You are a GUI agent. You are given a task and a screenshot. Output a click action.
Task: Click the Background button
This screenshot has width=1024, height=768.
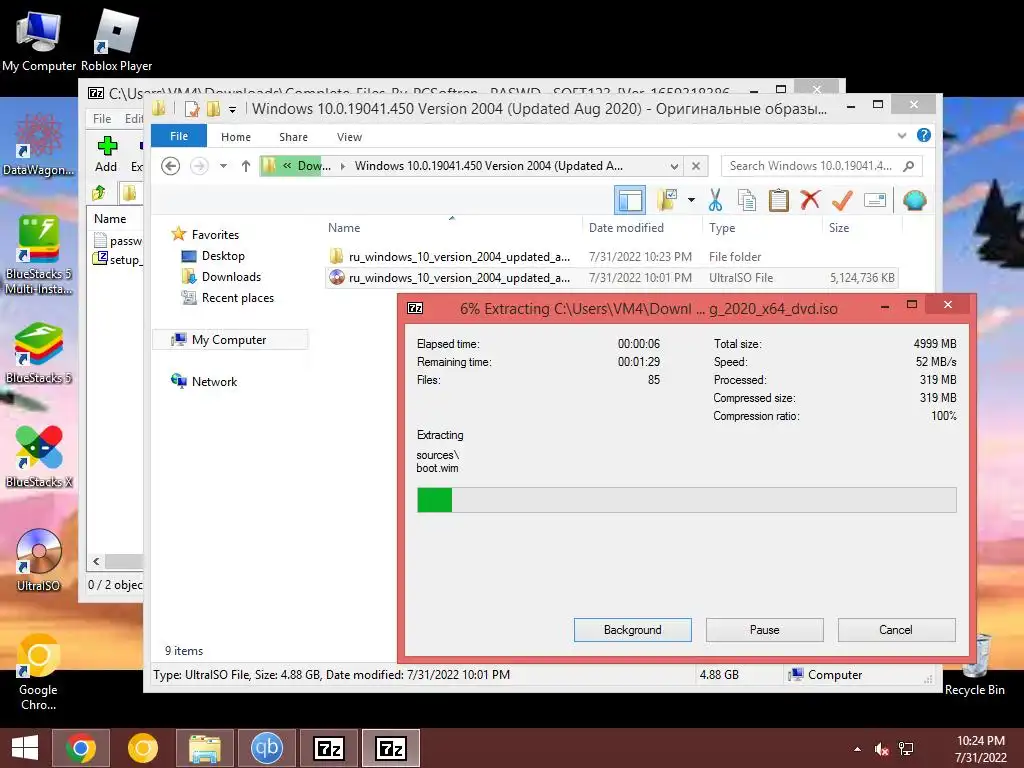pos(632,630)
